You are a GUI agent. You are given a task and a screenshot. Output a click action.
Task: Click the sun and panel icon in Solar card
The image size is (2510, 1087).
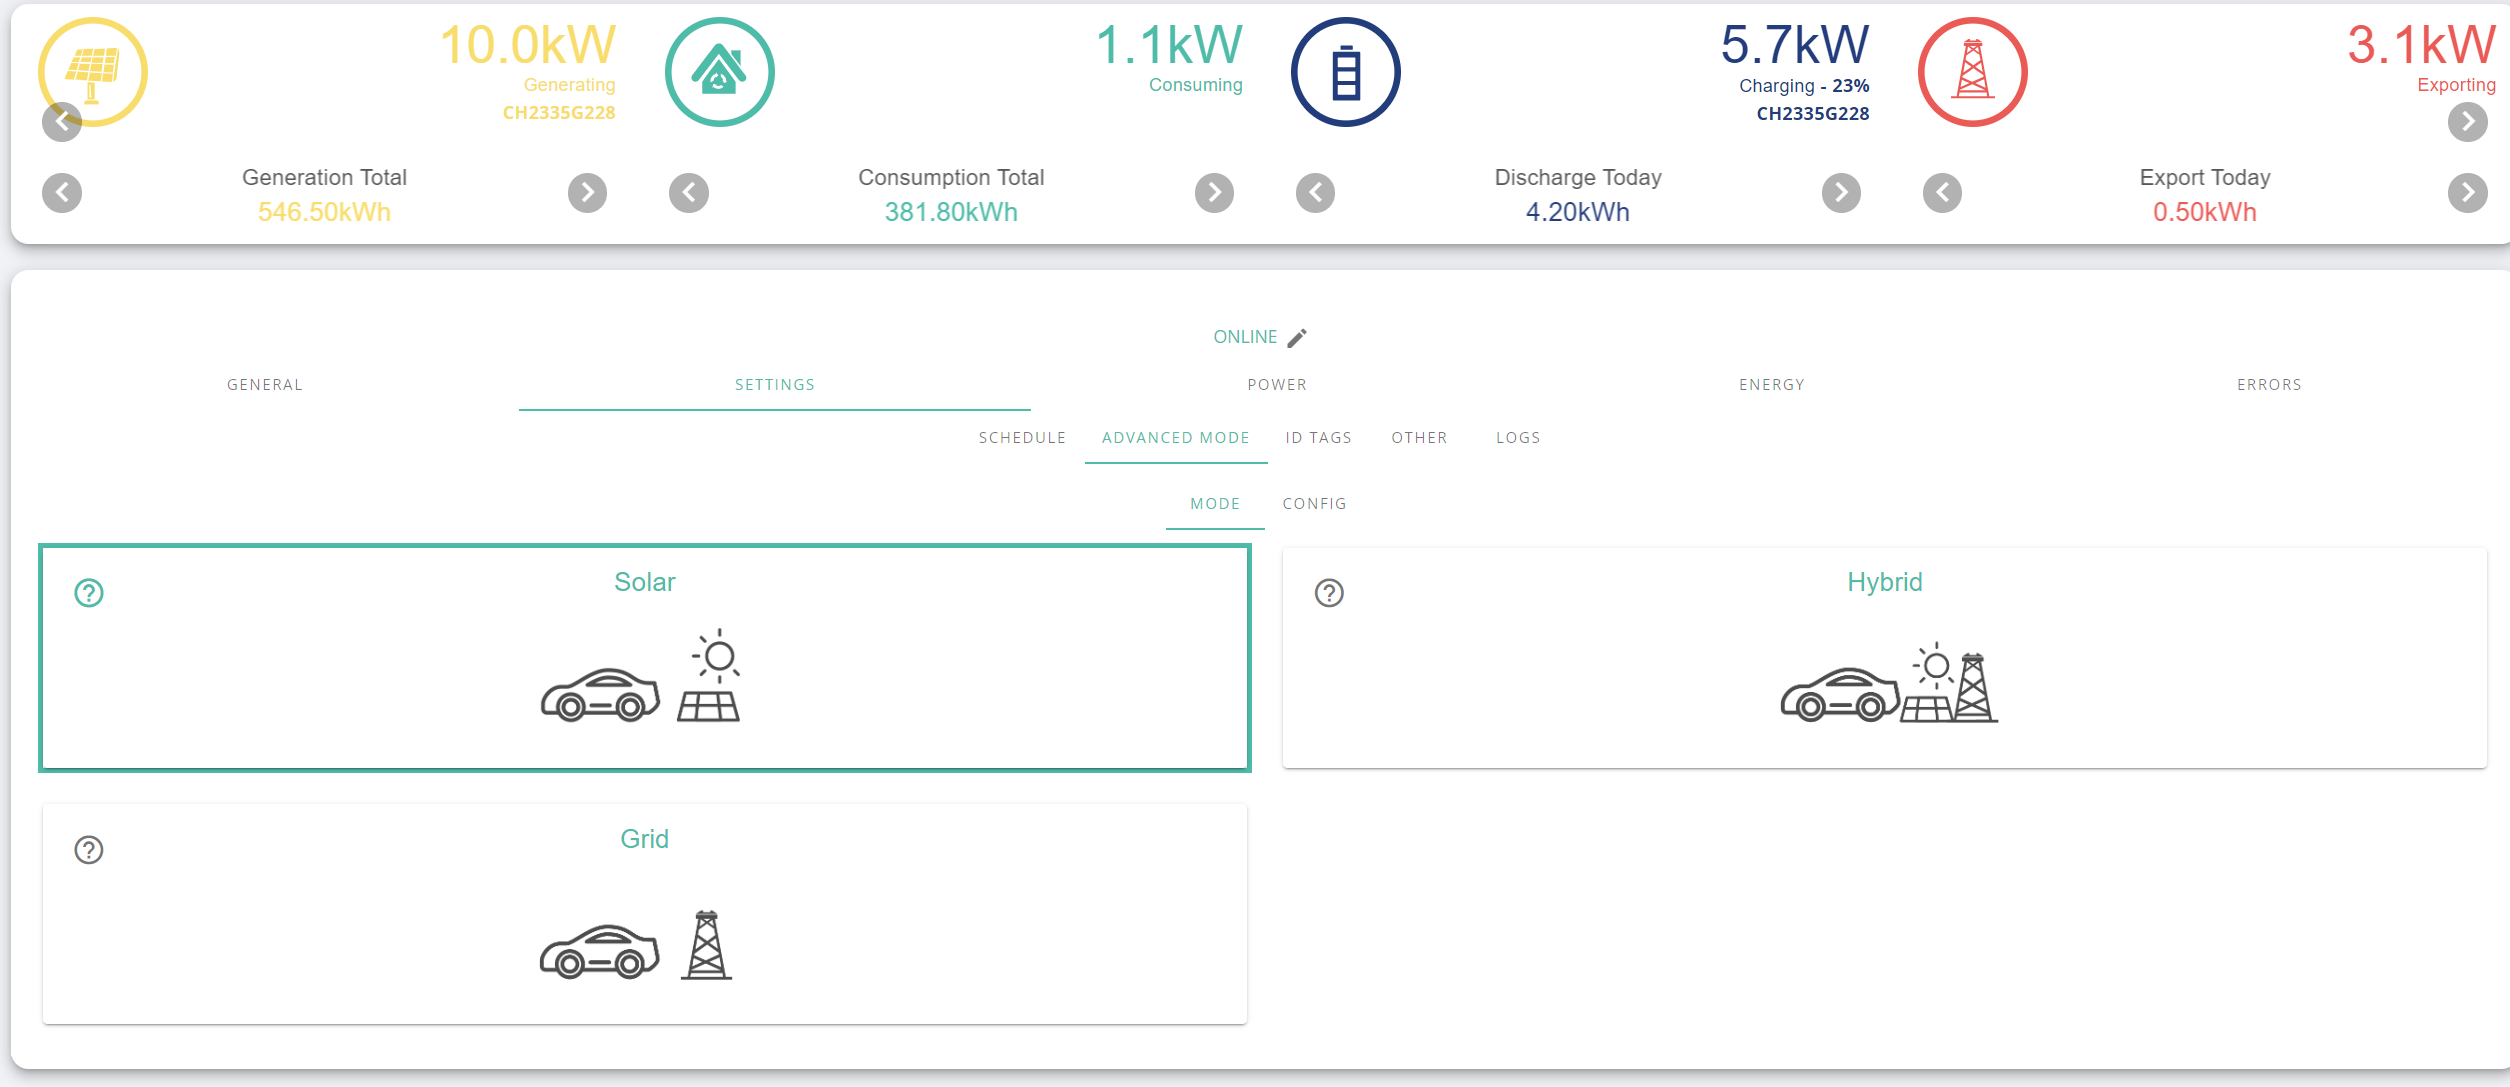pos(709,675)
